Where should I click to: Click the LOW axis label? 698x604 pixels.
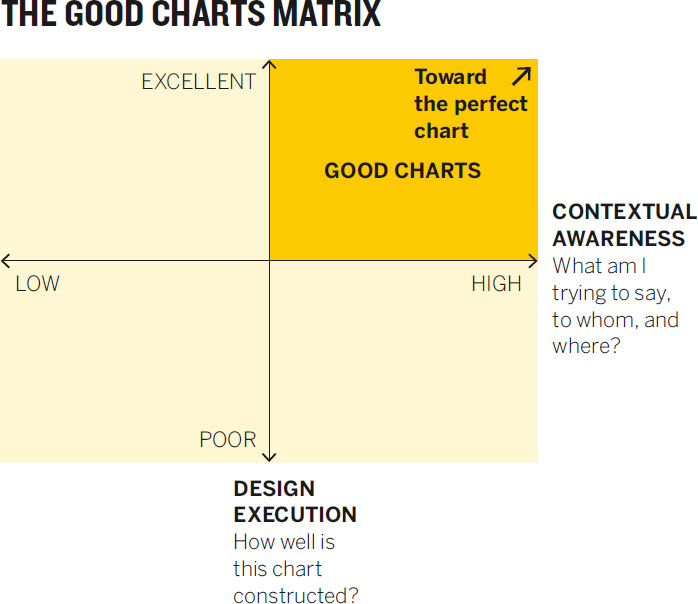pos(37,284)
